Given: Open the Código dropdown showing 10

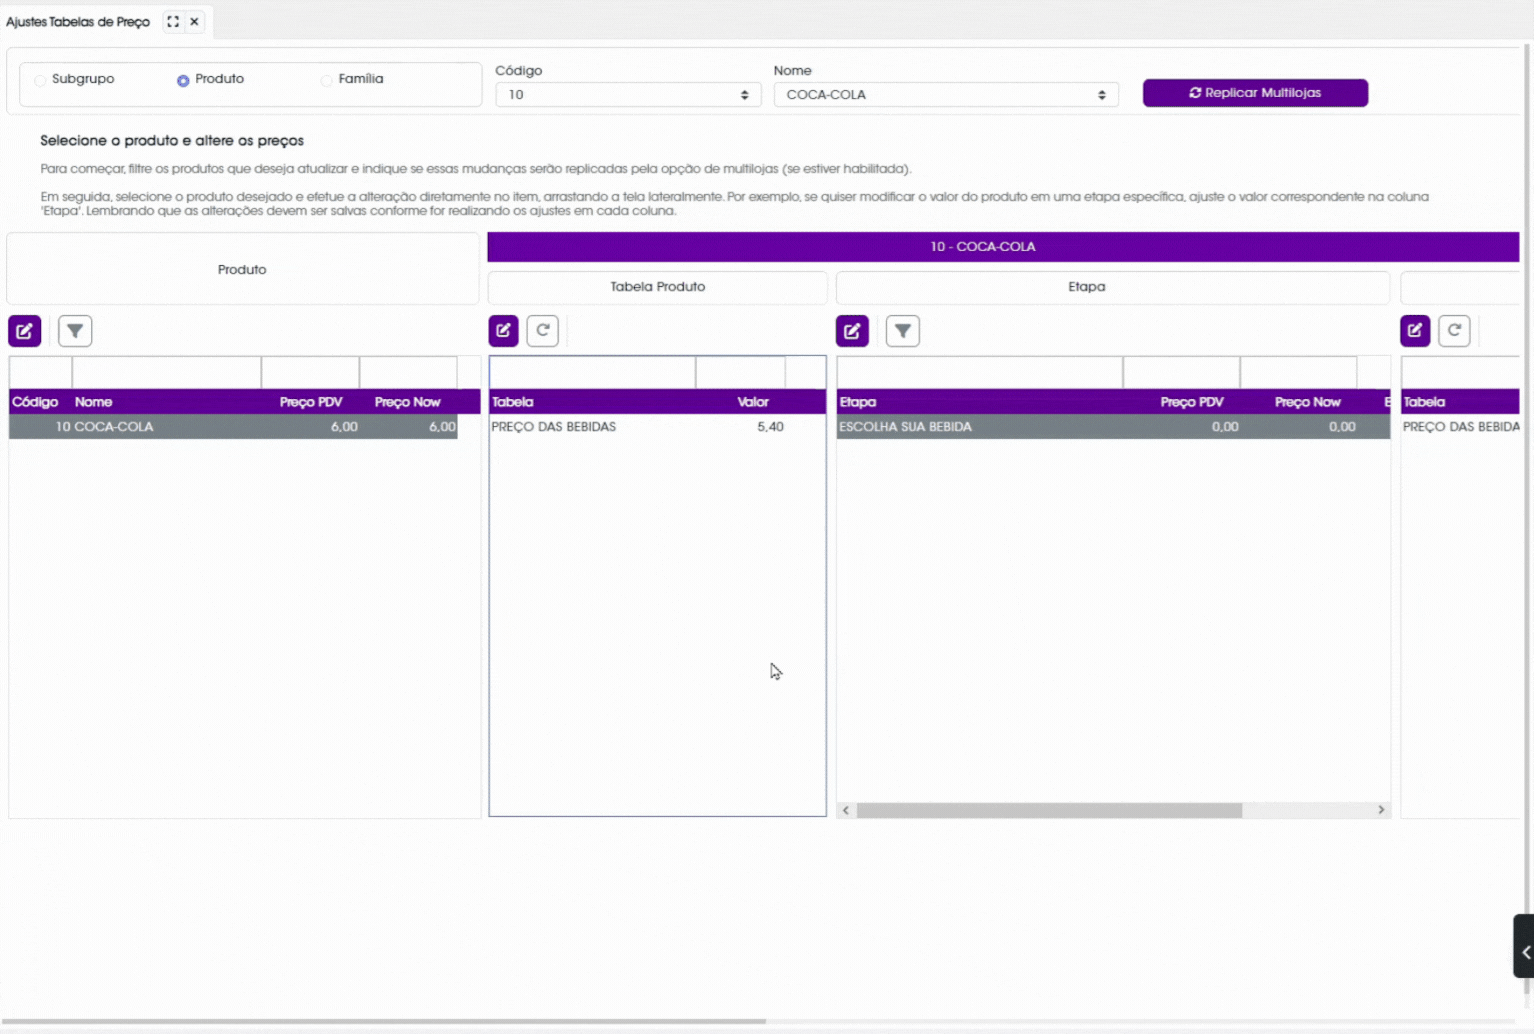Looking at the screenshot, I should coord(628,94).
